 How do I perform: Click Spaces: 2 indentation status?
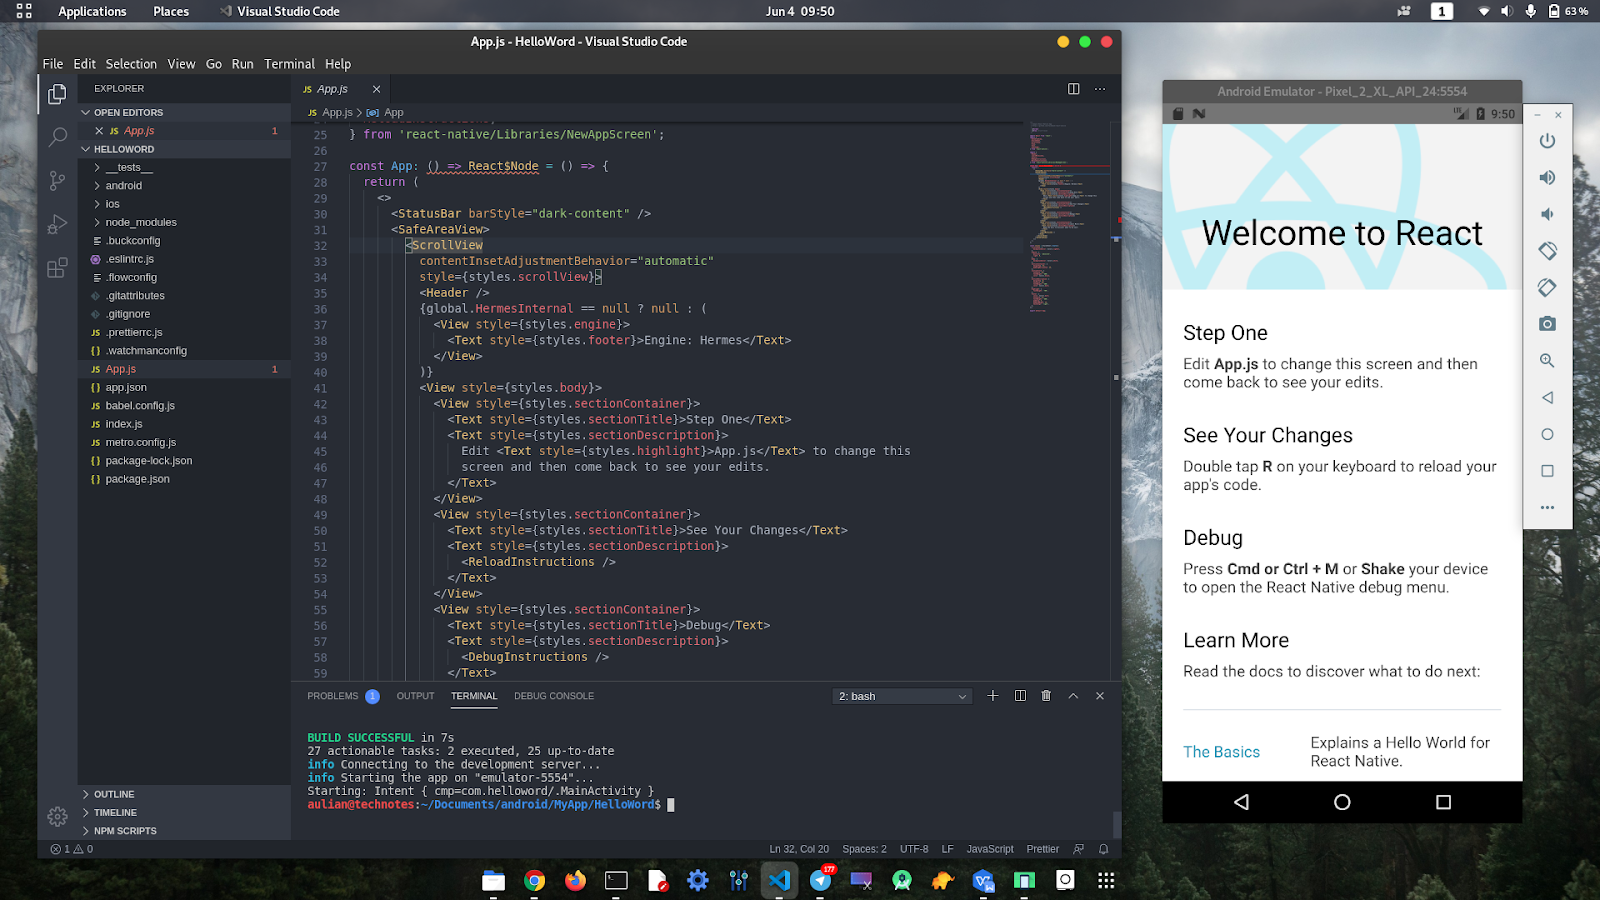(x=864, y=849)
